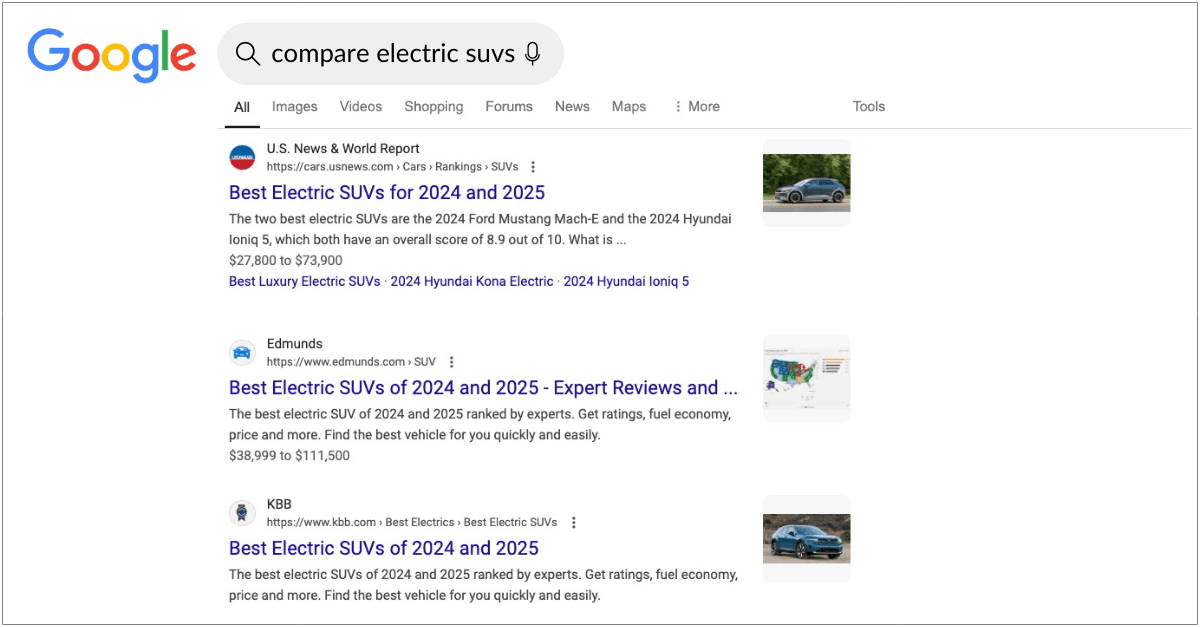The width and height of the screenshot is (1200, 627).
Task: Click the U.S. News favicon icon
Action: (x=242, y=157)
